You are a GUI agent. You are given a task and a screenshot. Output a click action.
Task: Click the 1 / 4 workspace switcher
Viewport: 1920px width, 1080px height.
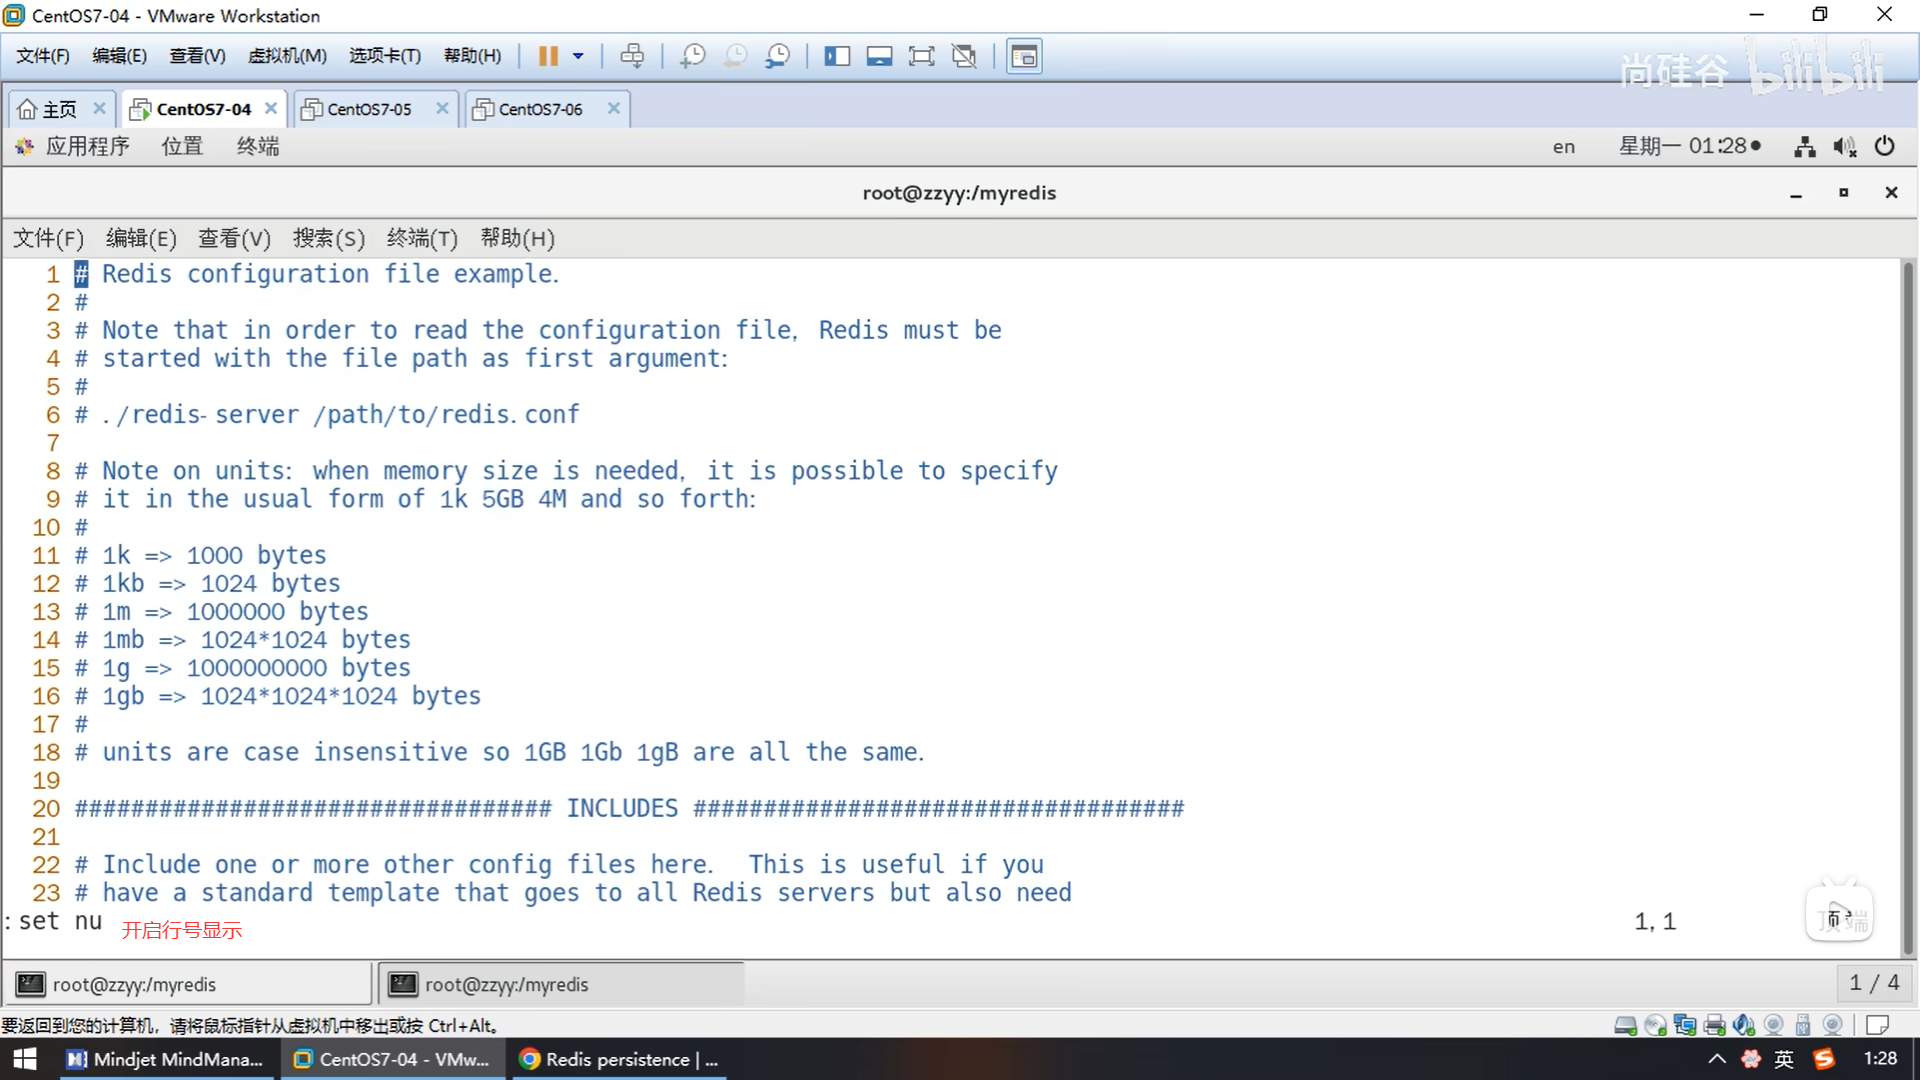1874,983
